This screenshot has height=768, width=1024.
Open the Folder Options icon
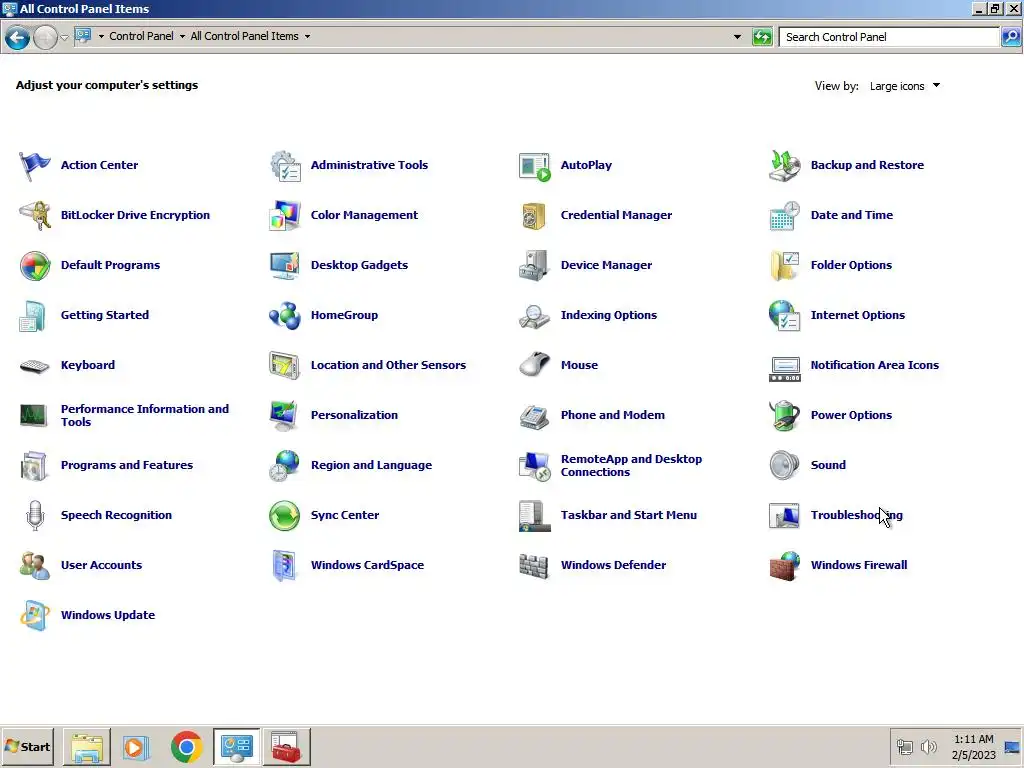784,265
